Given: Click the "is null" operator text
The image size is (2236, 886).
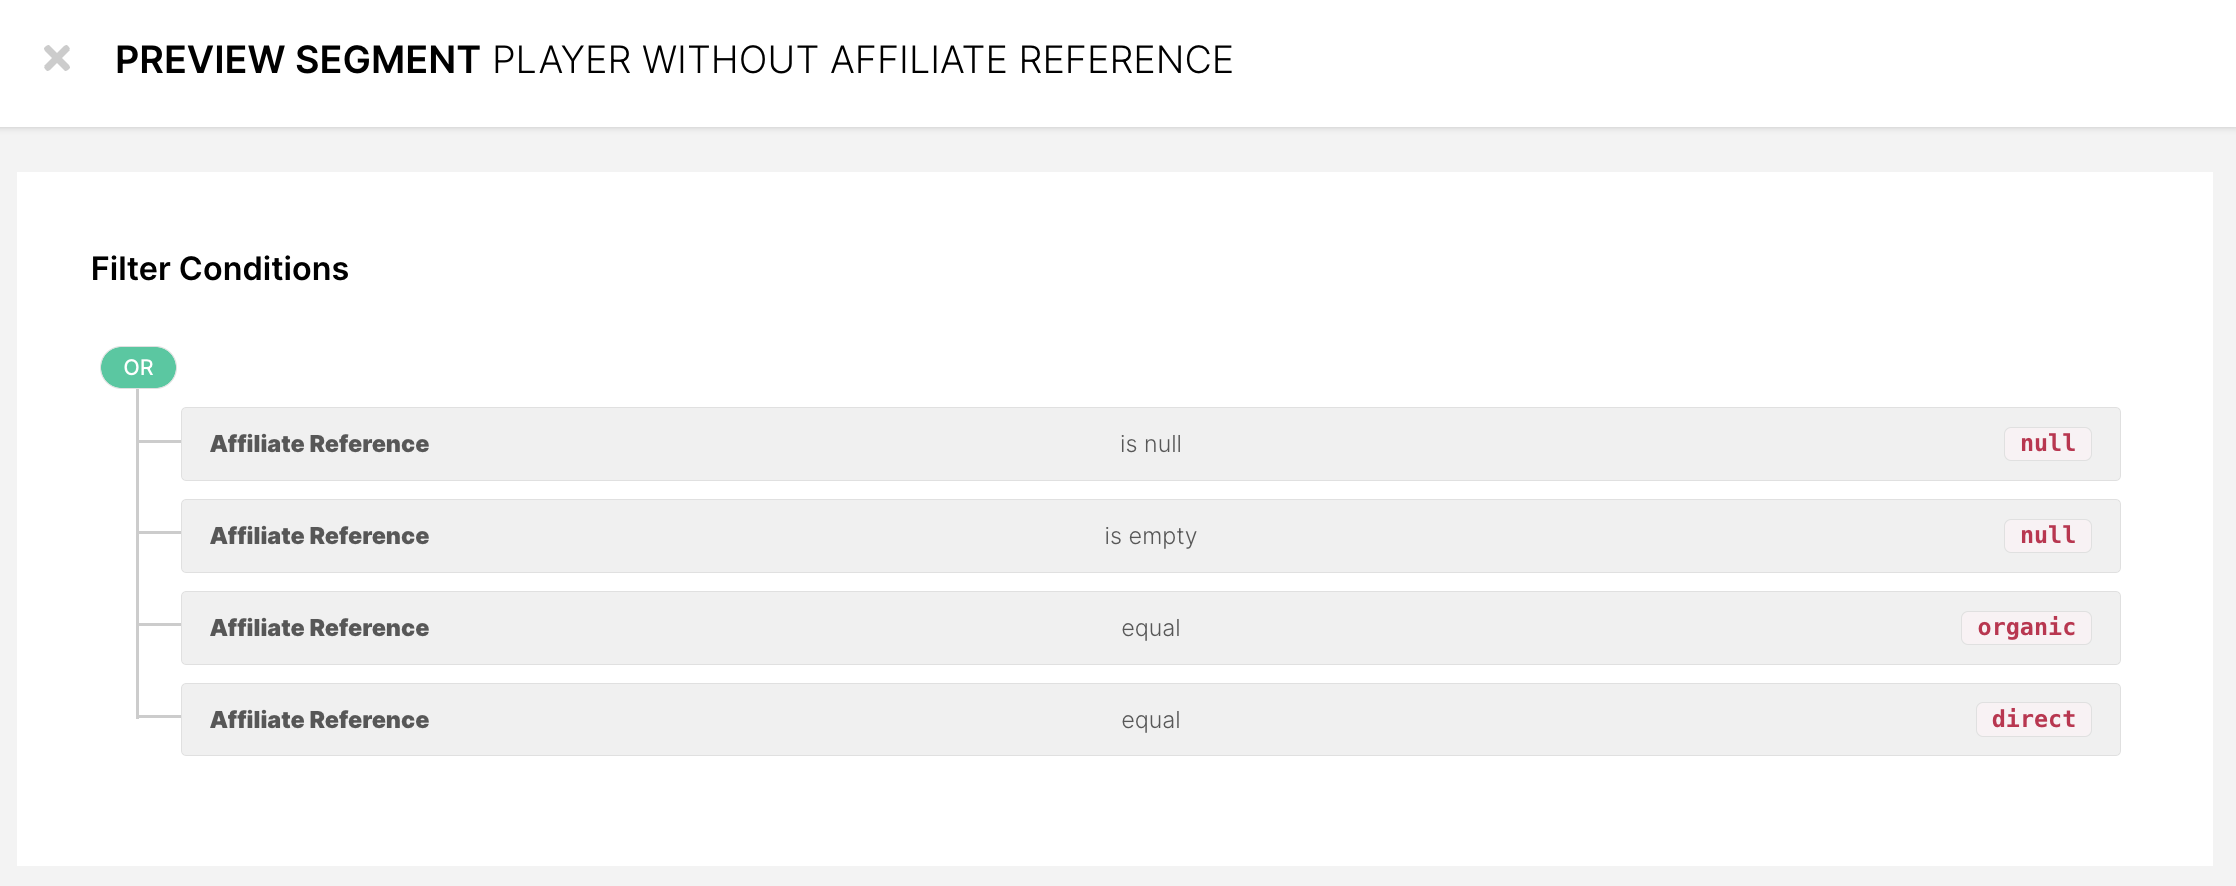Looking at the screenshot, I should (x=1150, y=444).
